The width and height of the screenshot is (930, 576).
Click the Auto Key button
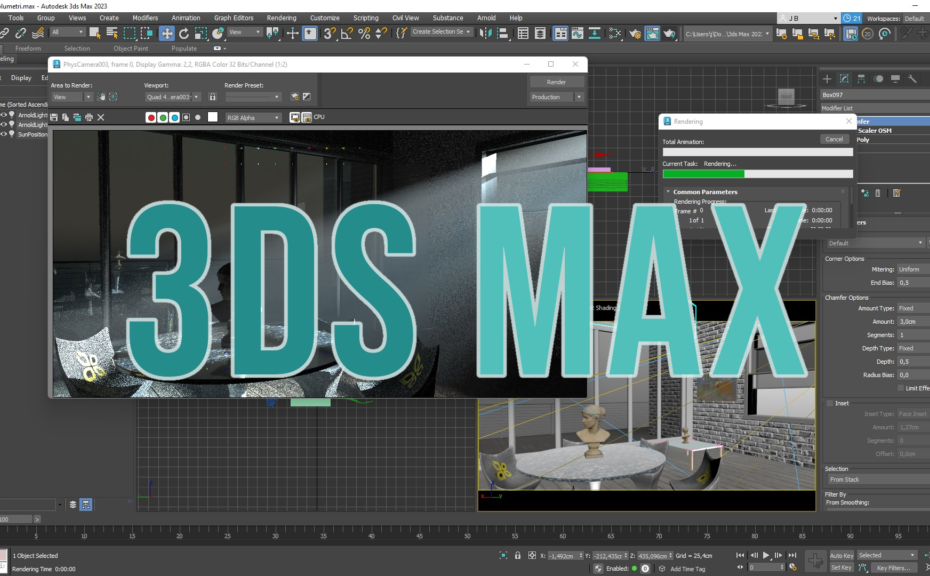(841, 556)
